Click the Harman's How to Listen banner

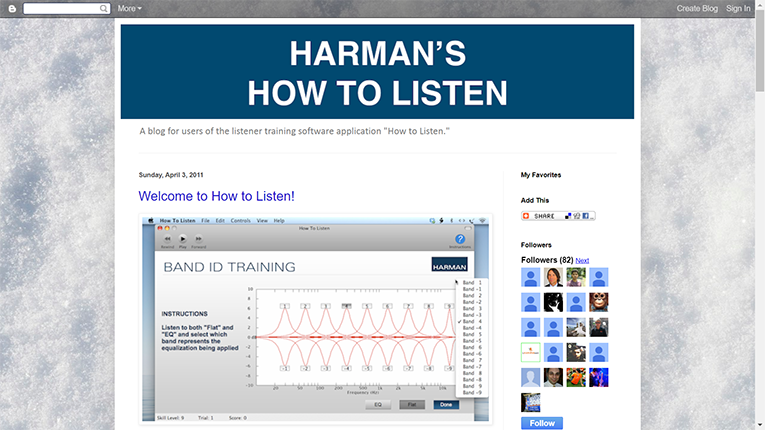point(377,72)
